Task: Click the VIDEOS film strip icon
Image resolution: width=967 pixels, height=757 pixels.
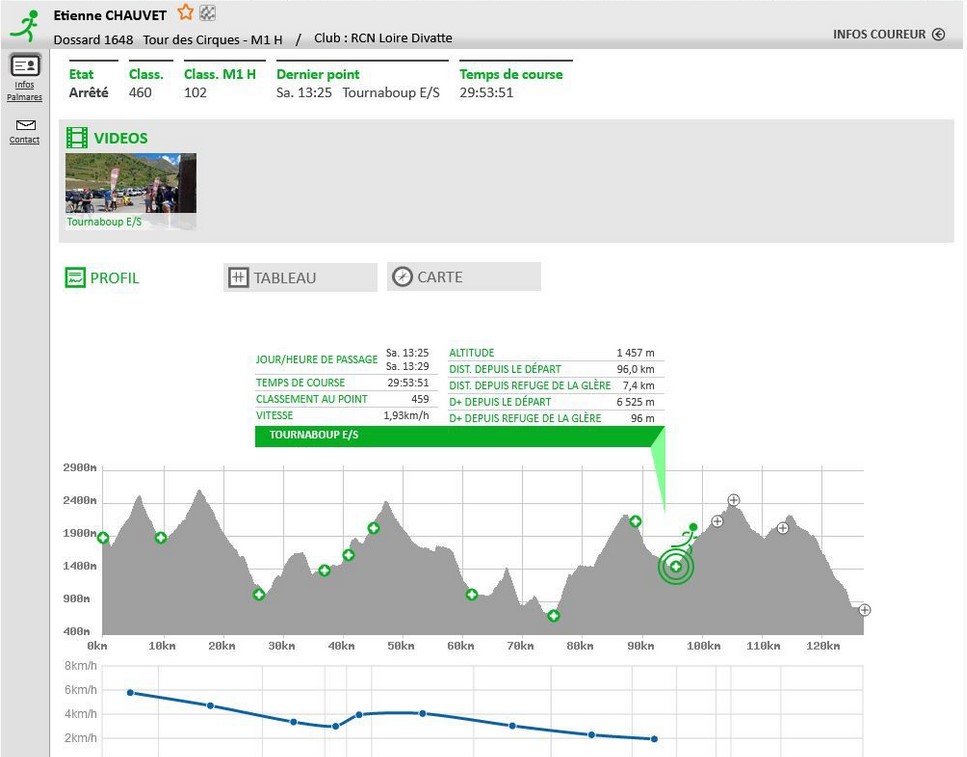Action: click(x=77, y=139)
